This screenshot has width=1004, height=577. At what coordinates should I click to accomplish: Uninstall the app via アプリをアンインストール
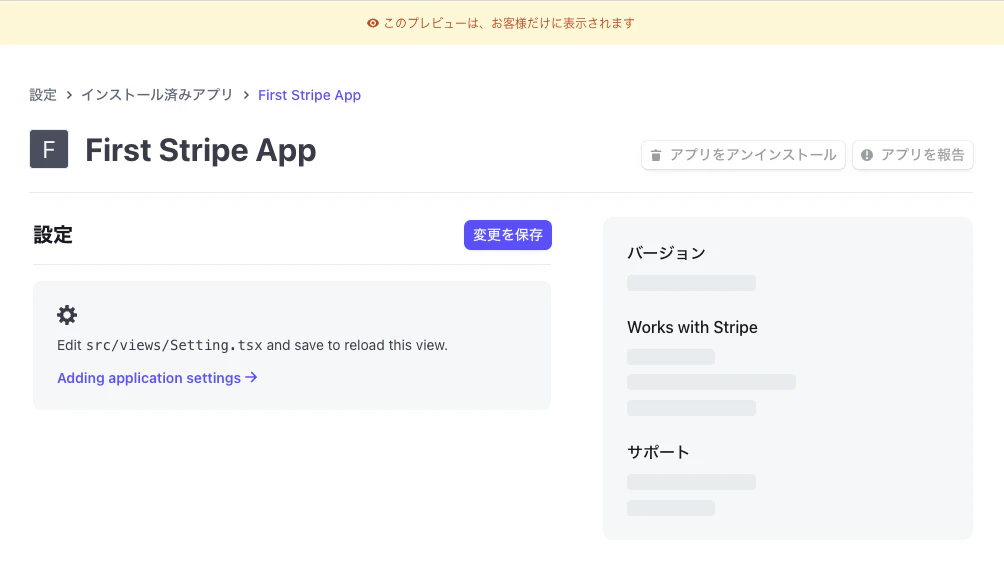tap(743, 155)
